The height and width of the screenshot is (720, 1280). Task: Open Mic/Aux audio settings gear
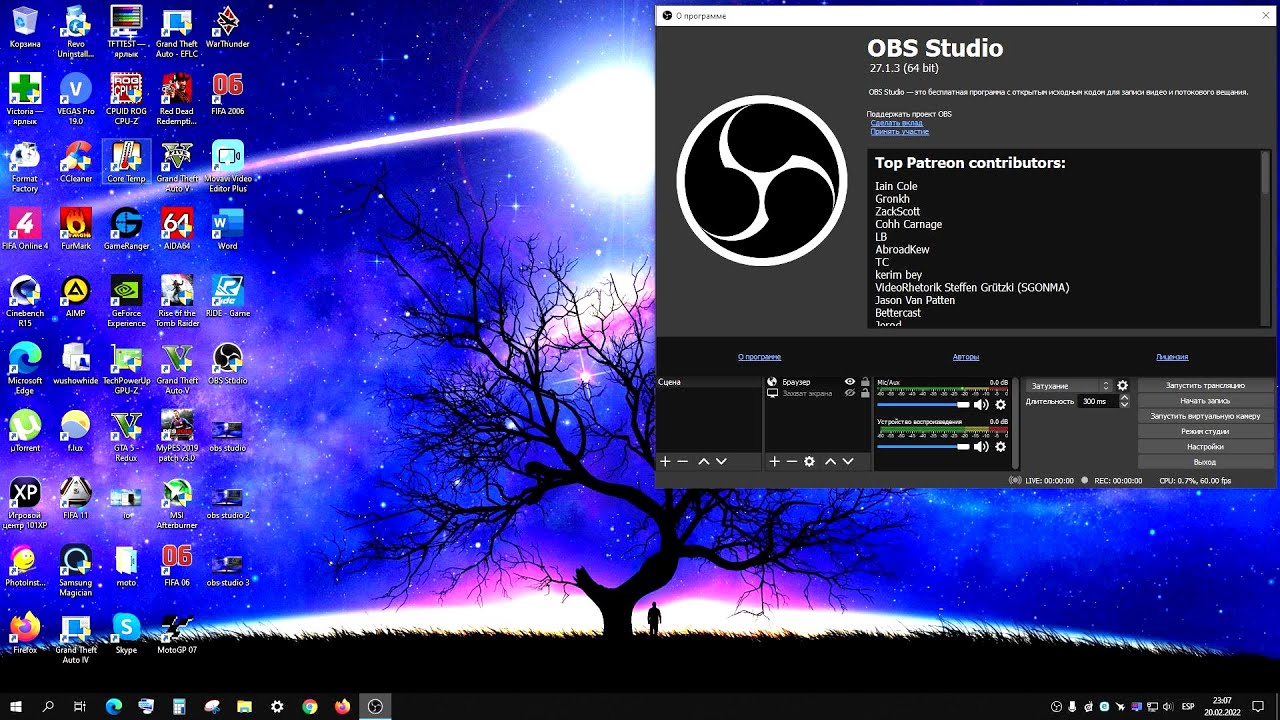click(1000, 405)
